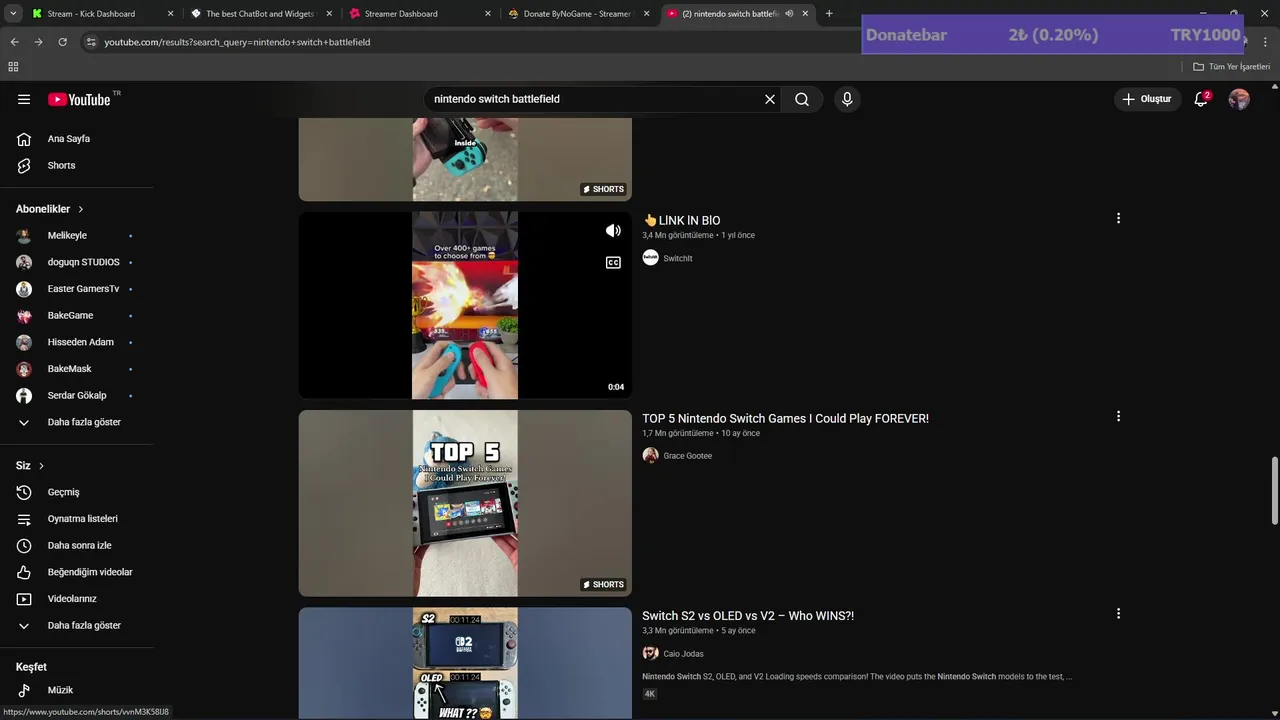This screenshot has width=1280, height=720.
Task: Toggle captions on LINK IN BIO preview
Action: (613, 263)
